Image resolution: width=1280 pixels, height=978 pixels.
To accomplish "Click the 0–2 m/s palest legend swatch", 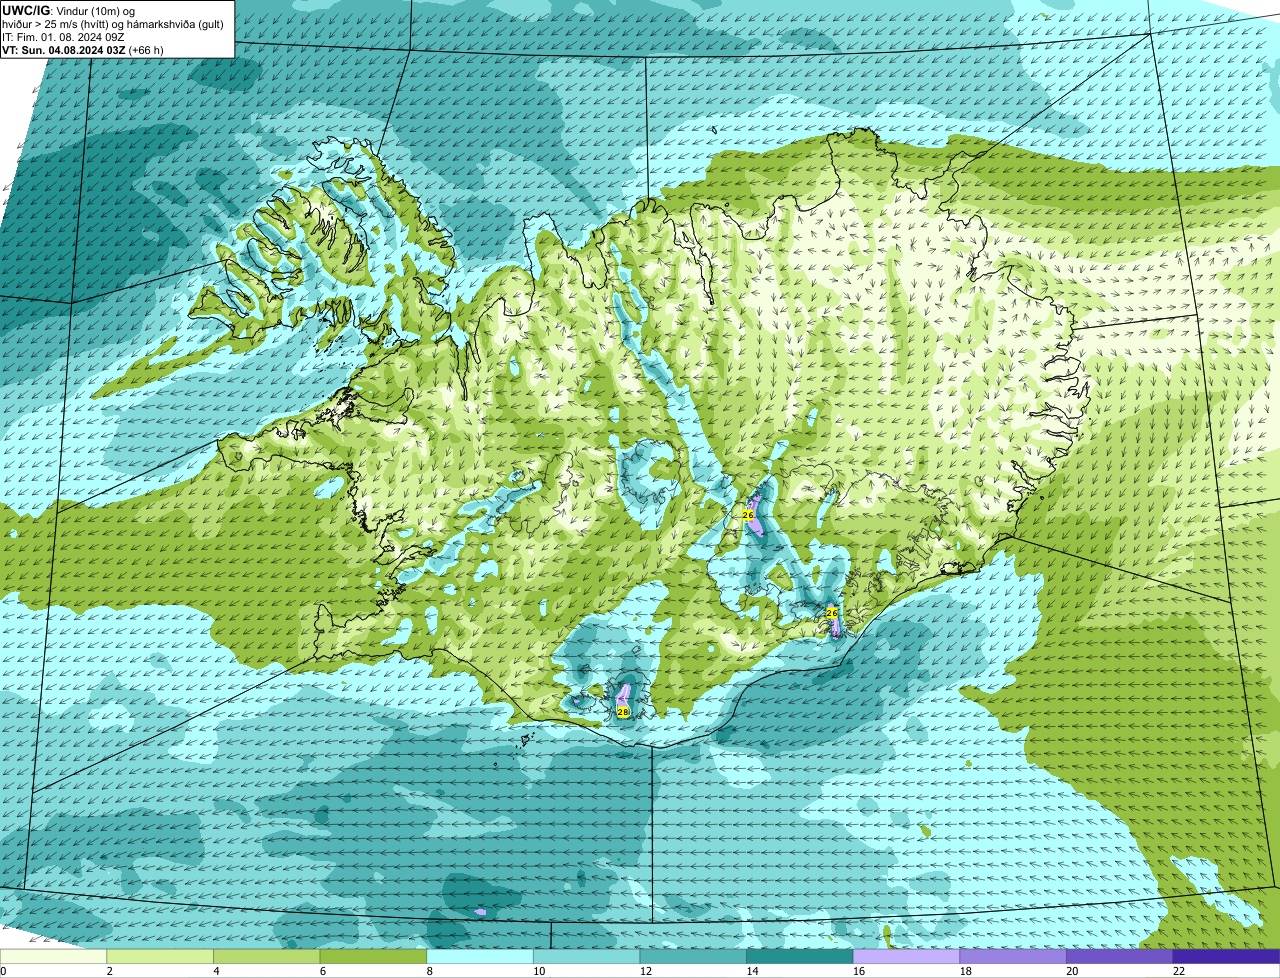I will coord(53,956).
